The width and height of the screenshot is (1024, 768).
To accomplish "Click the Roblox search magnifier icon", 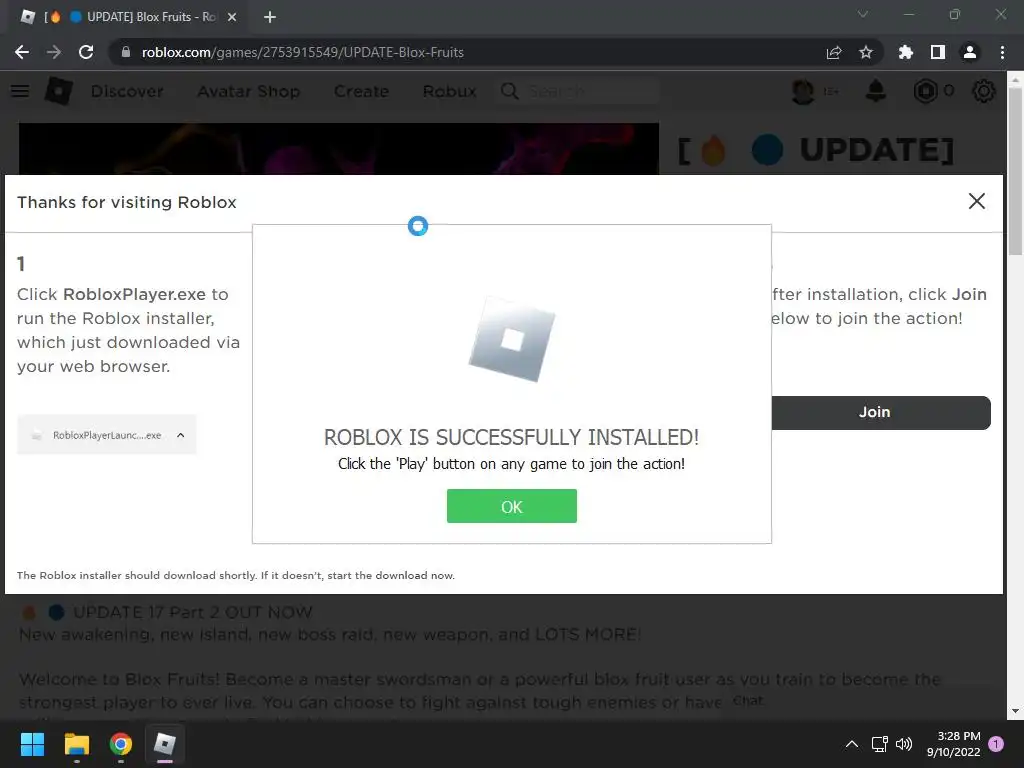I will [x=510, y=91].
